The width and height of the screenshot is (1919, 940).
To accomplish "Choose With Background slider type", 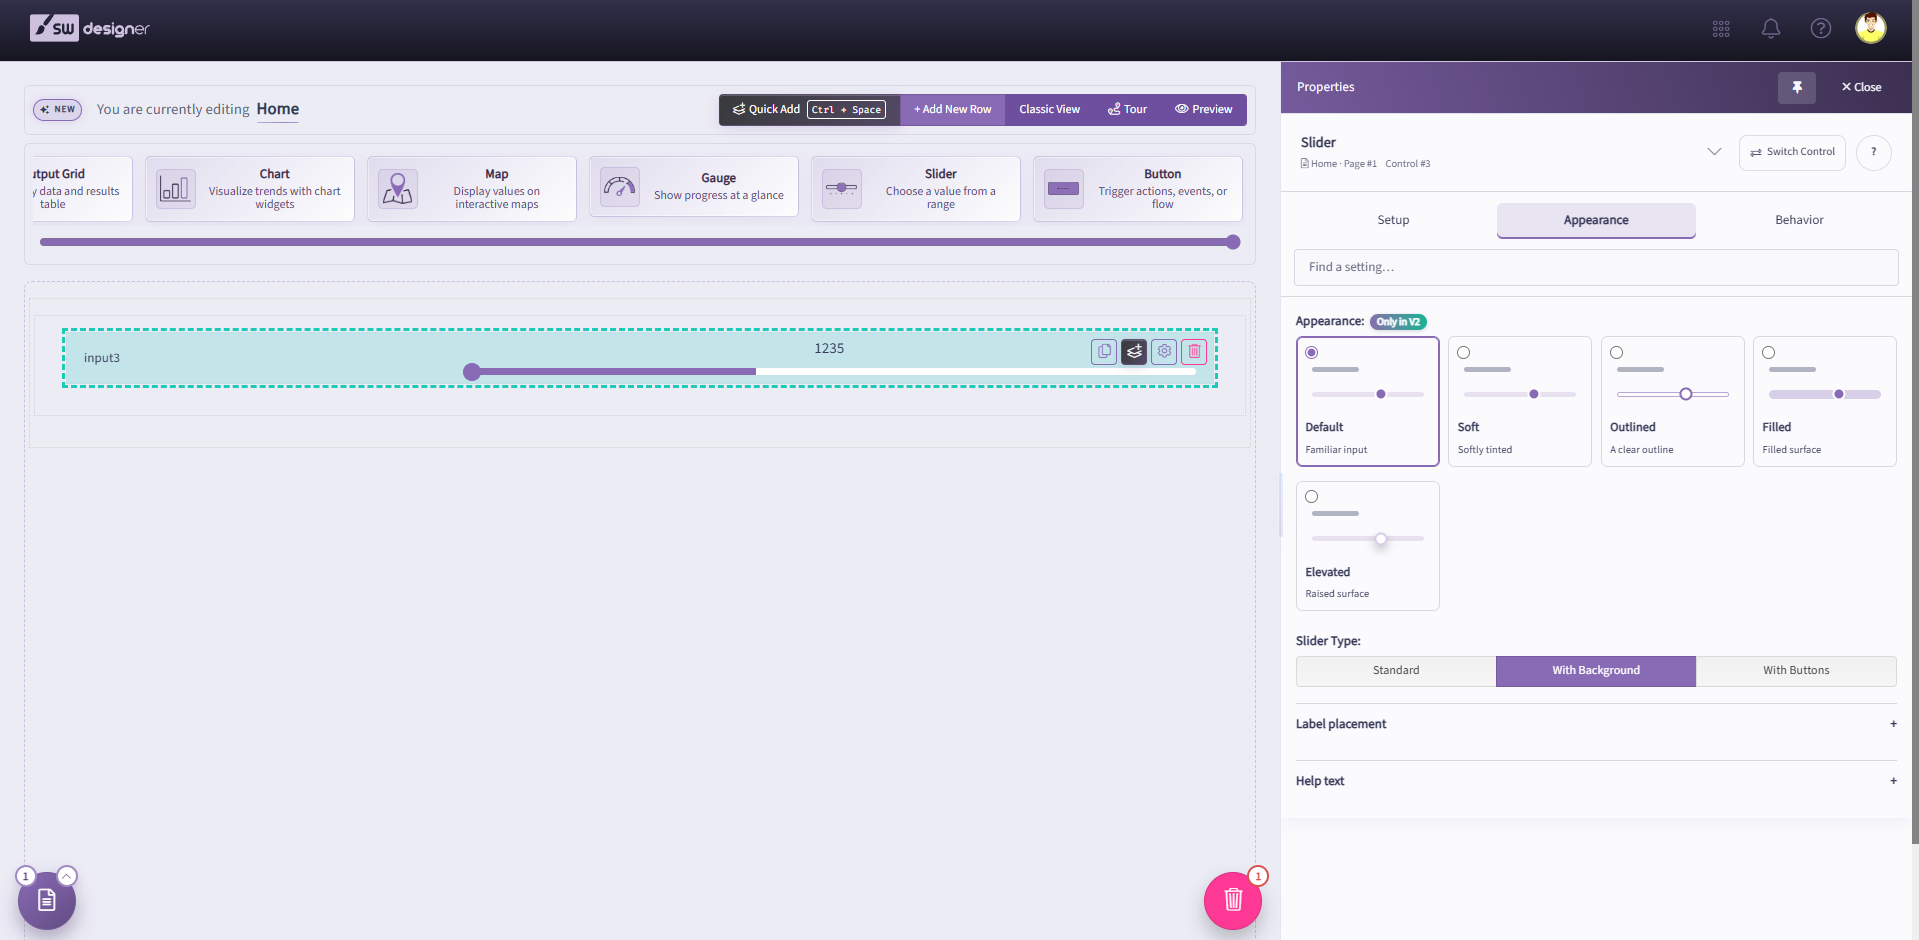I will pos(1596,671).
